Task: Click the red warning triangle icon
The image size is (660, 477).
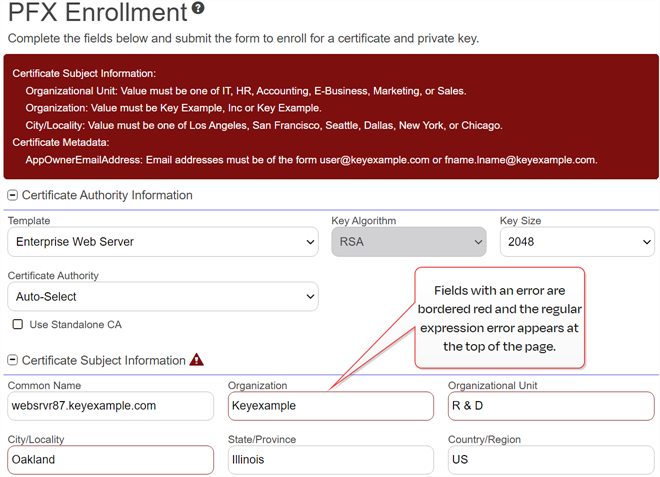Action: [x=197, y=360]
